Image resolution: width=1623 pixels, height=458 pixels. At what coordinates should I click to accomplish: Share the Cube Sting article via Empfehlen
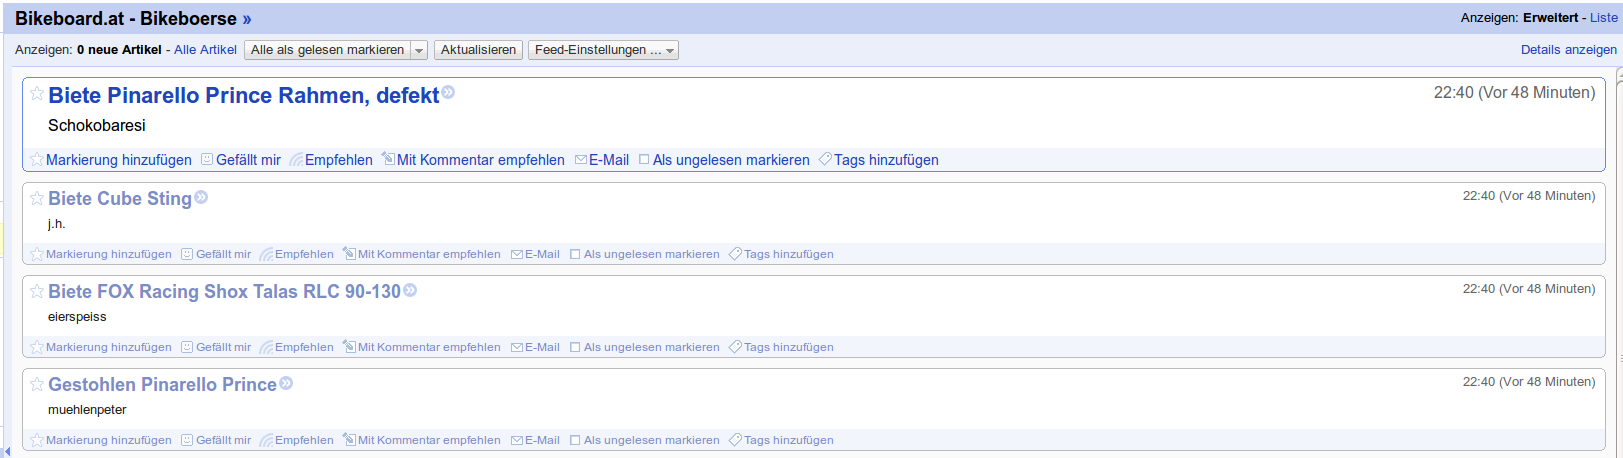pyautogui.click(x=297, y=254)
